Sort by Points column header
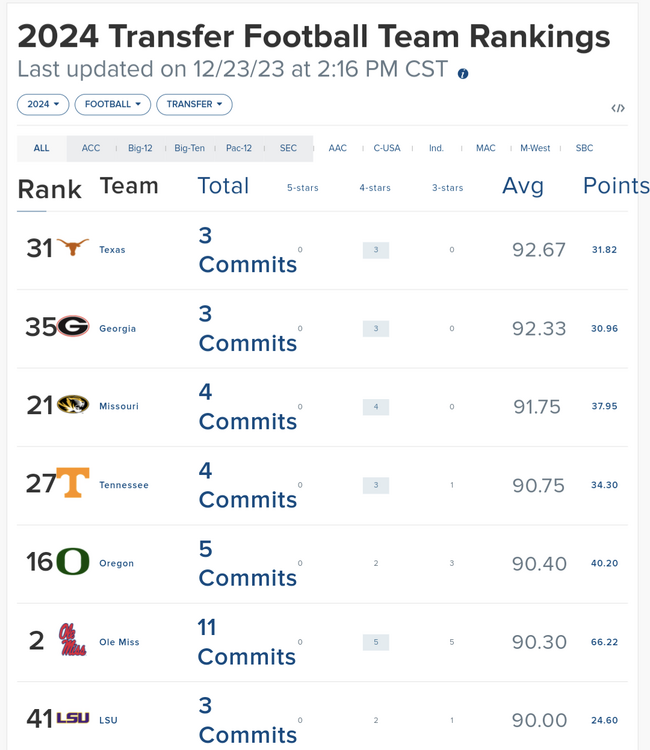Viewport: 650px width, 750px height. click(615, 186)
